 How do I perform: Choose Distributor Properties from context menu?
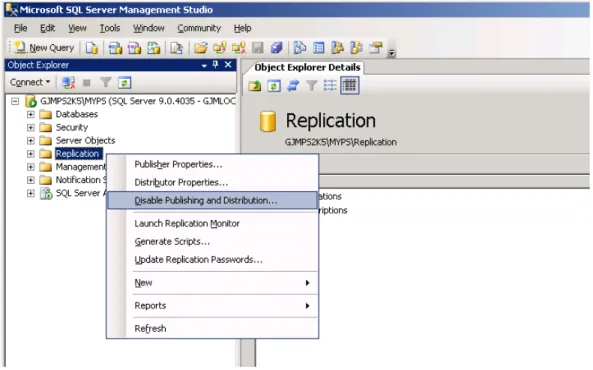(213, 182)
